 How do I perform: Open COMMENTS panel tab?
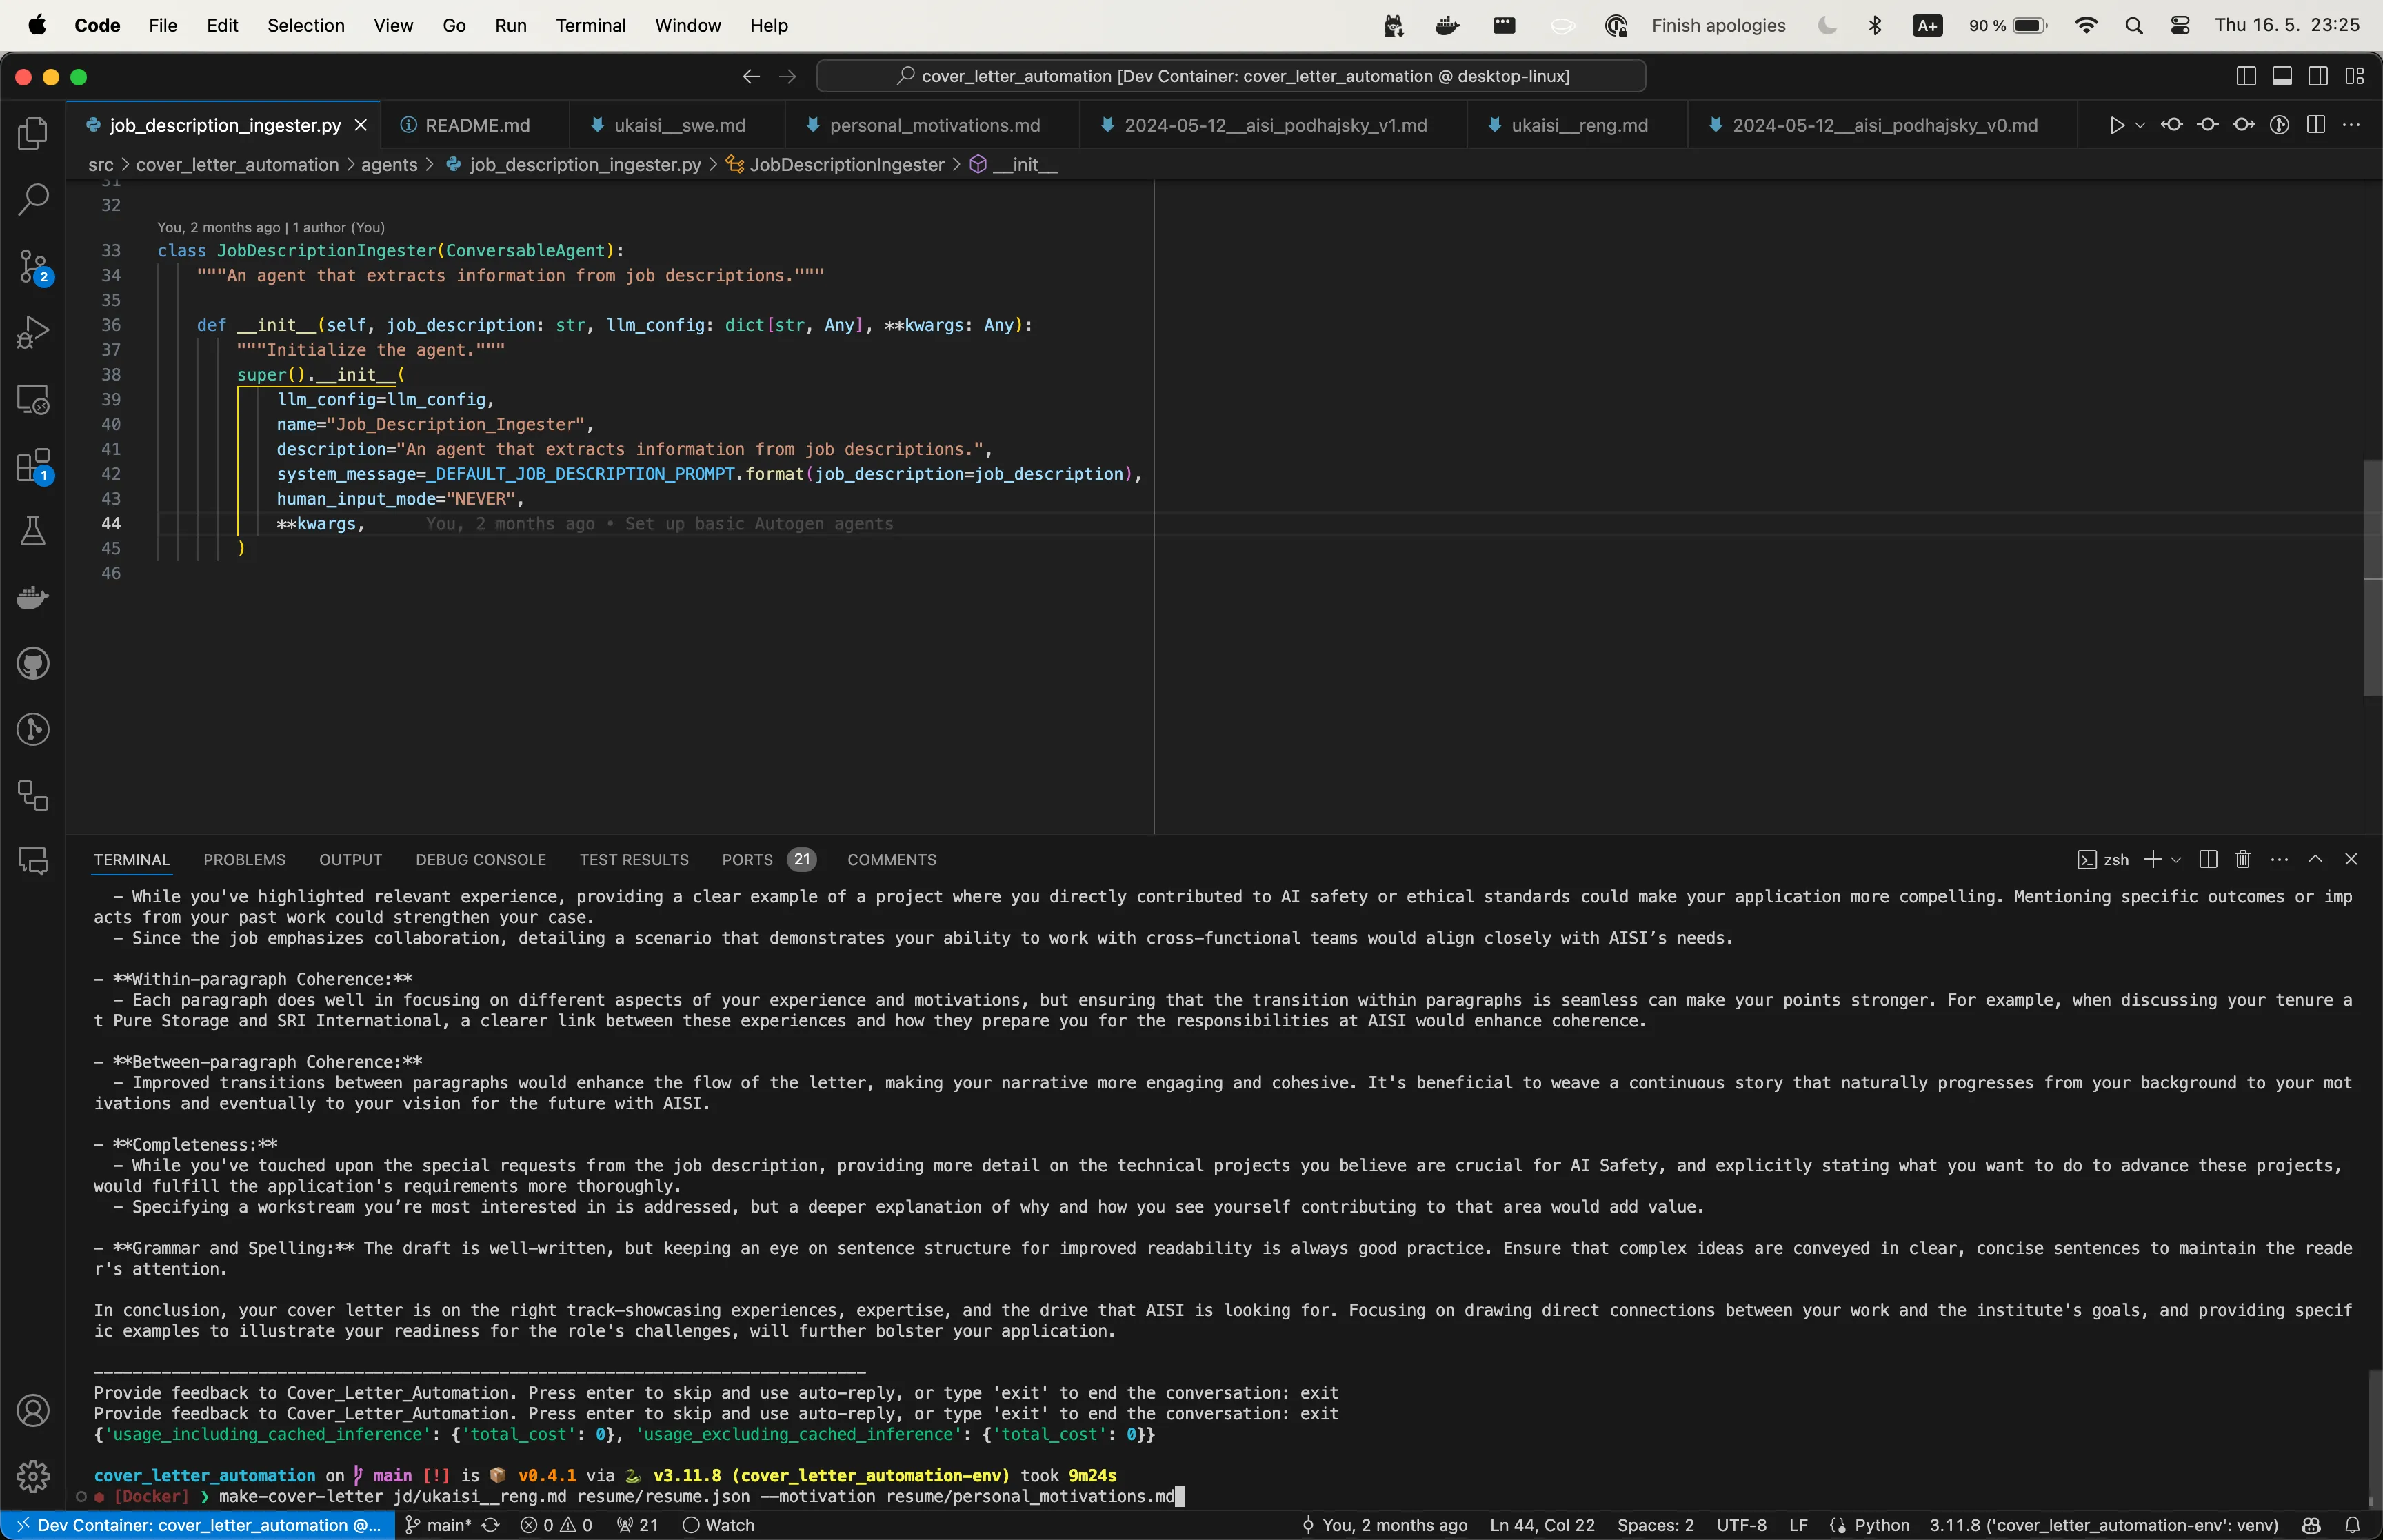pos(892,860)
